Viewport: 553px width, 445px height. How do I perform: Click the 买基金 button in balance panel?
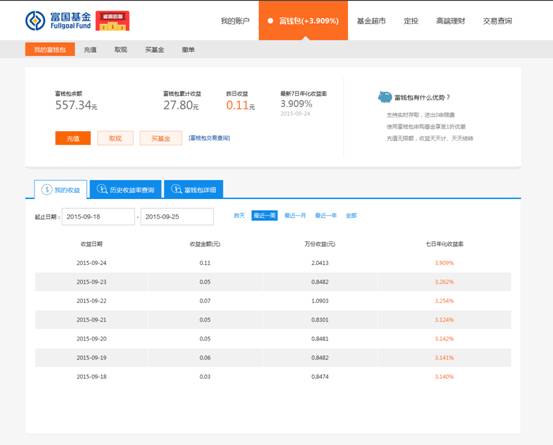(161, 138)
